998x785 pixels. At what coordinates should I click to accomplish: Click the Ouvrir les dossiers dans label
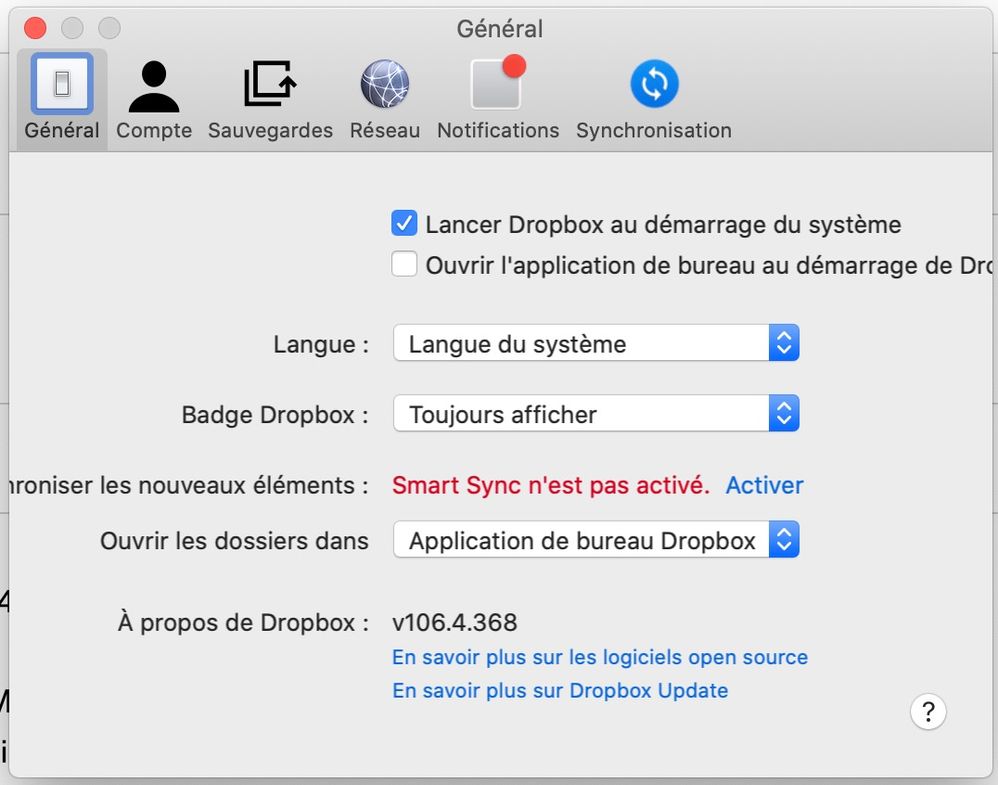point(234,541)
